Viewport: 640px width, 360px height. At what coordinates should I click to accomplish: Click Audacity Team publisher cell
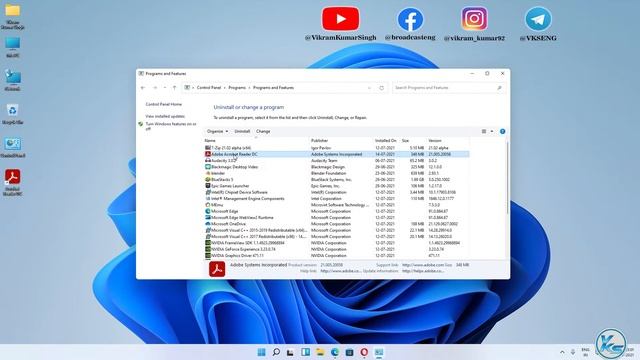click(x=324, y=160)
